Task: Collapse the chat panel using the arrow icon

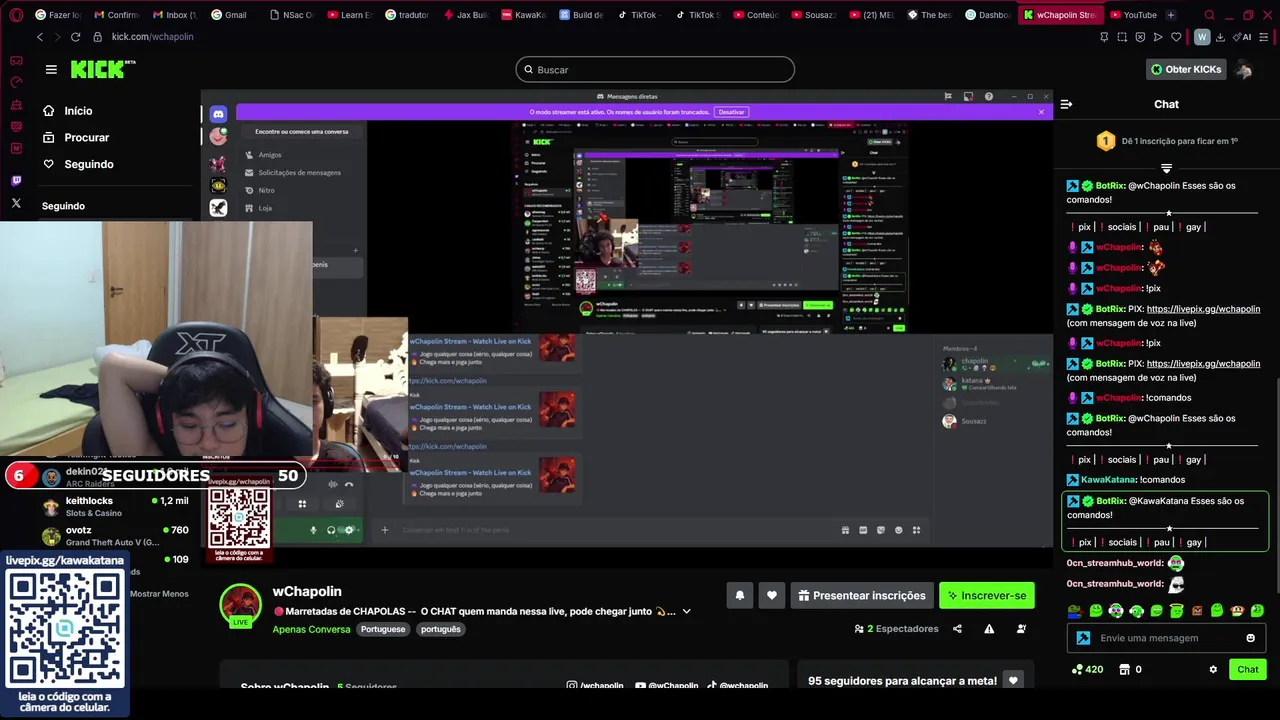Action: pyautogui.click(x=1066, y=104)
